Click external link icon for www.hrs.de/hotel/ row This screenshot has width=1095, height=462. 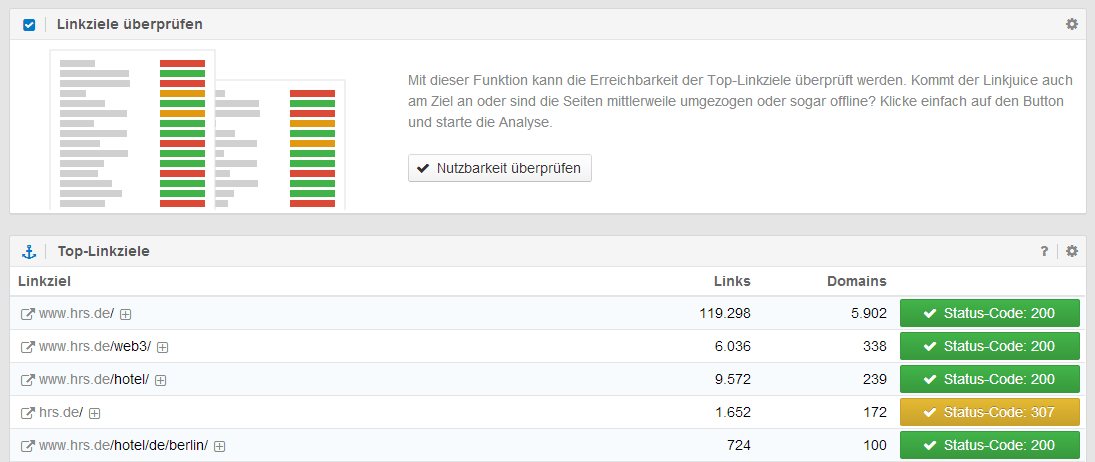pyautogui.click(x=27, y=380)
